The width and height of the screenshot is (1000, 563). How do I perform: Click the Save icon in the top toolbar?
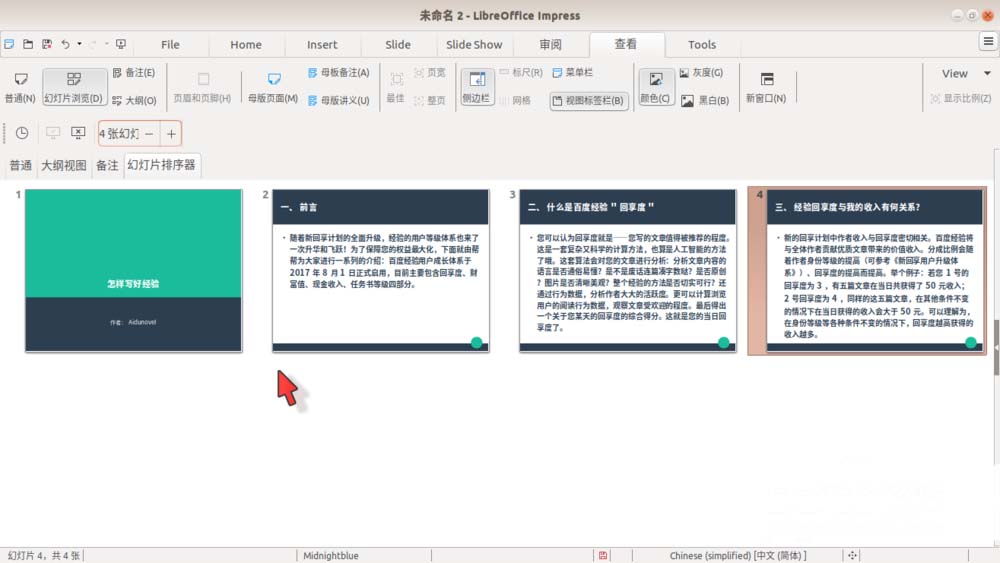pyautogui.click(x=46, y=44)
